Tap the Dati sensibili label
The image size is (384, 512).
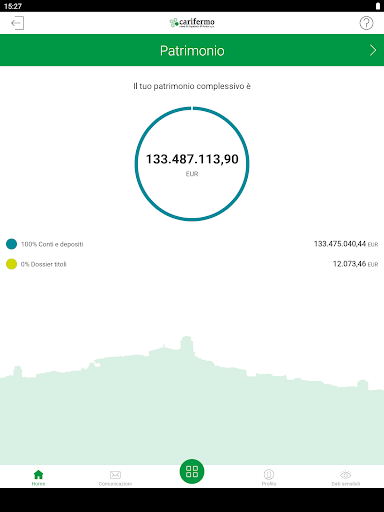point(346,484)
